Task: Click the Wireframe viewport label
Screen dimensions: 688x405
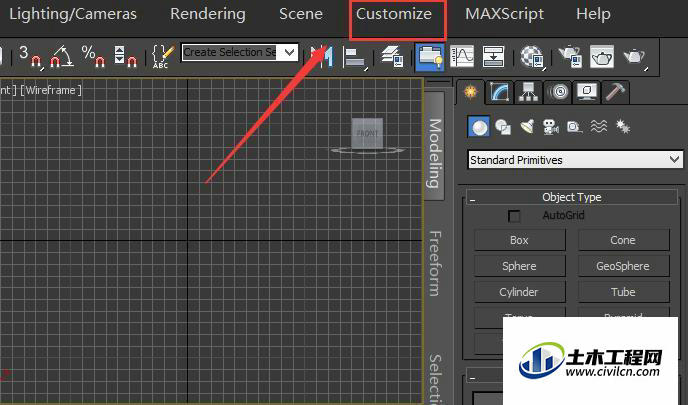Action: point(51,90)
